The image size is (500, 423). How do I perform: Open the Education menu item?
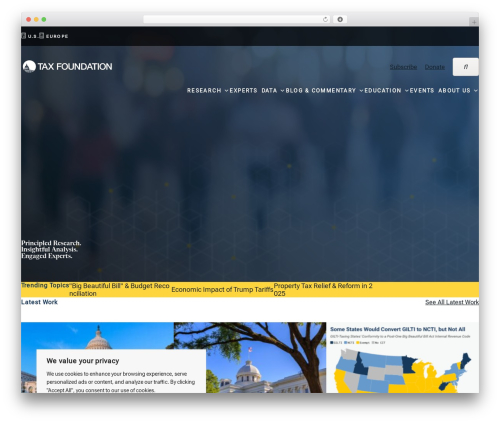pos(383,91)
